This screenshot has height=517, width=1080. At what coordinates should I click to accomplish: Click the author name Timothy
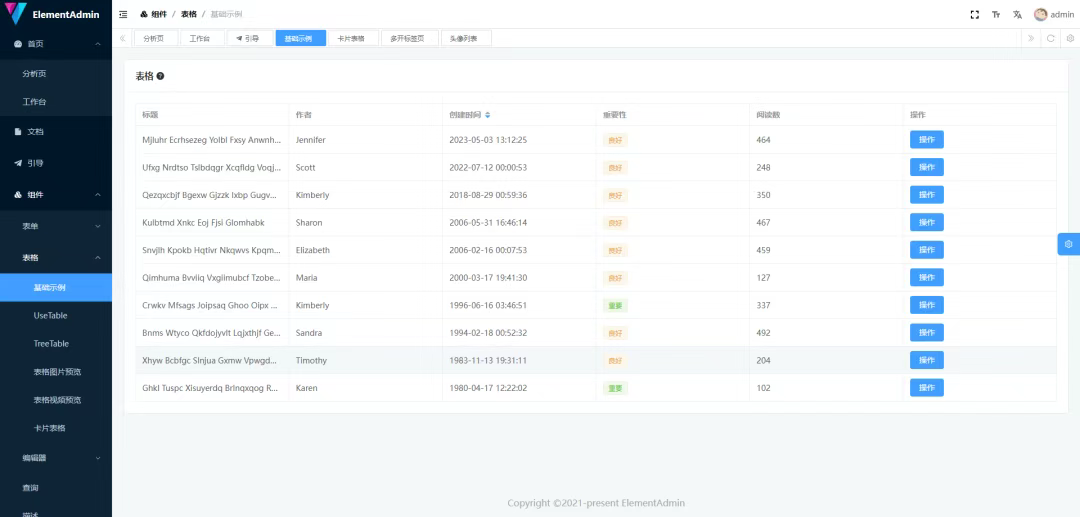point(311,360)
